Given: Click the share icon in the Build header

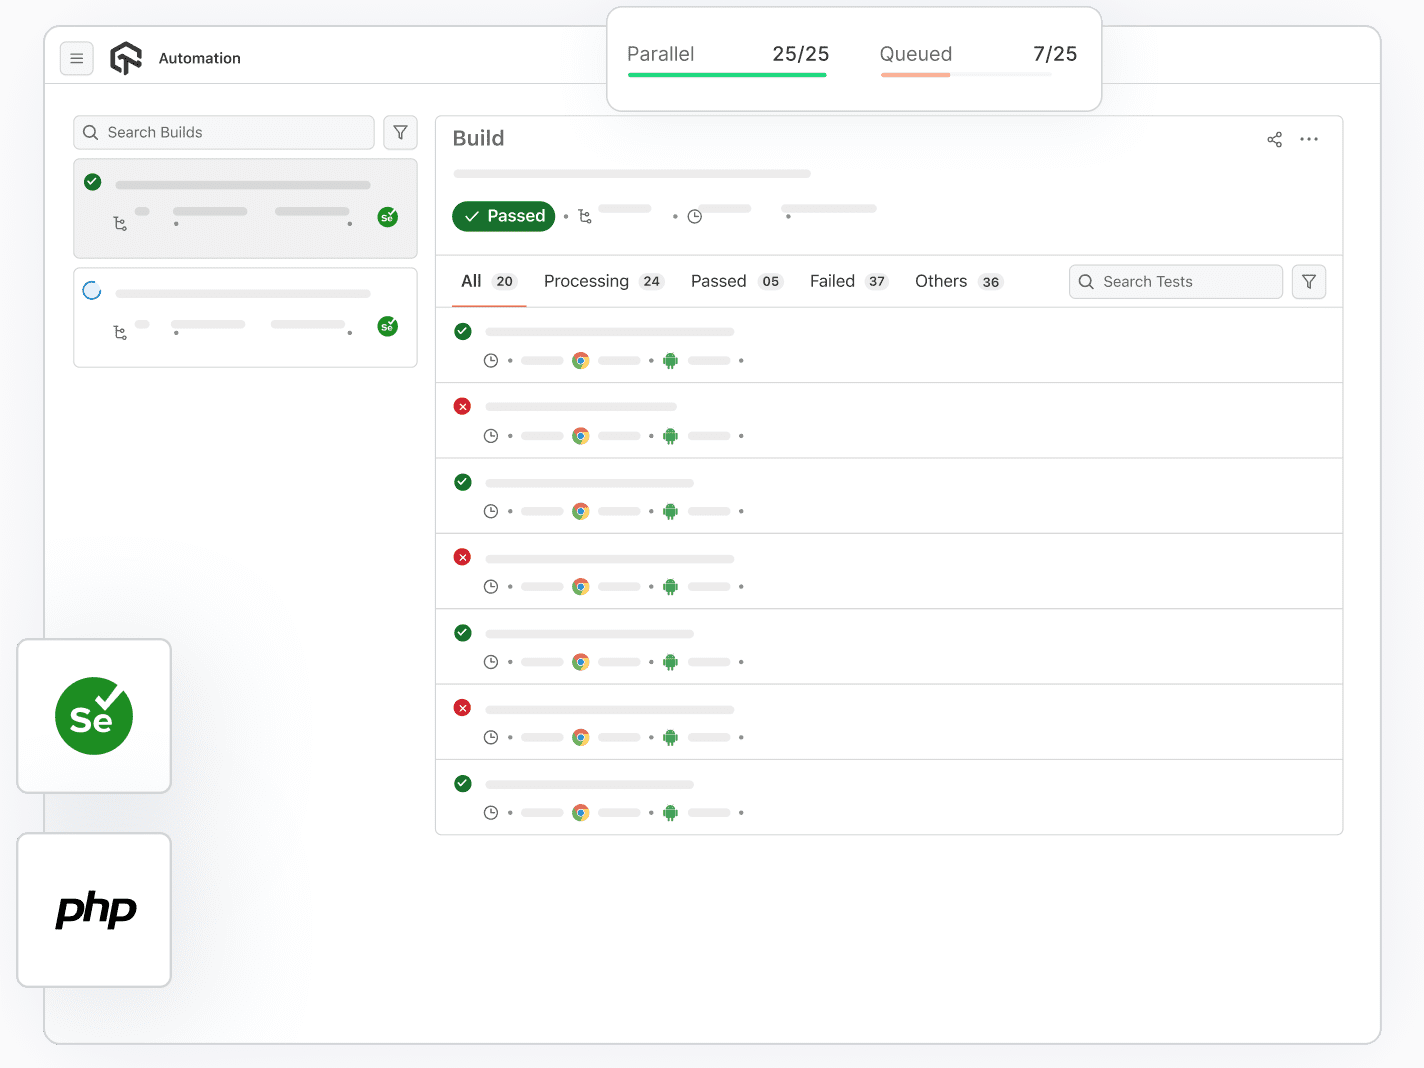Looking at the screenshot, I should click(1274, 139).
